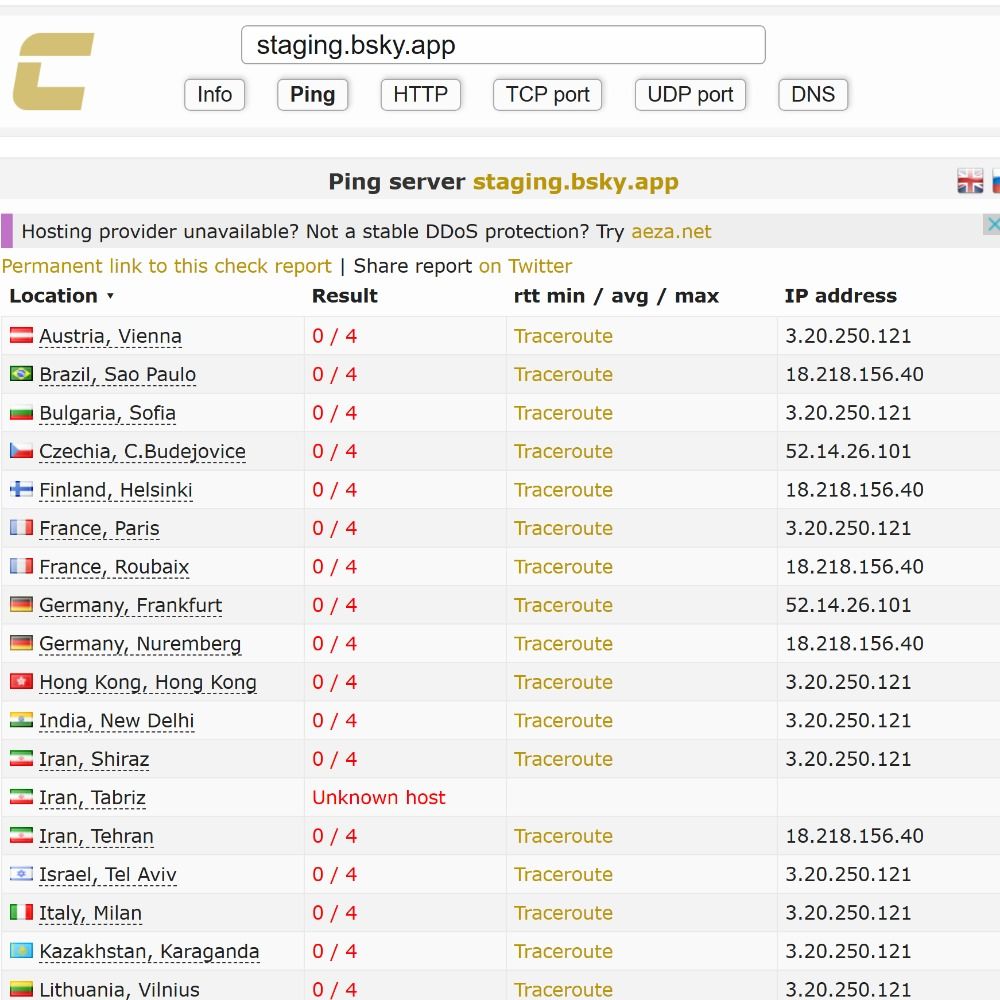Click the Brazil, Sao Paulo location name
1000x1000 pixels.
pyautogui.click(x=117, y=374)
